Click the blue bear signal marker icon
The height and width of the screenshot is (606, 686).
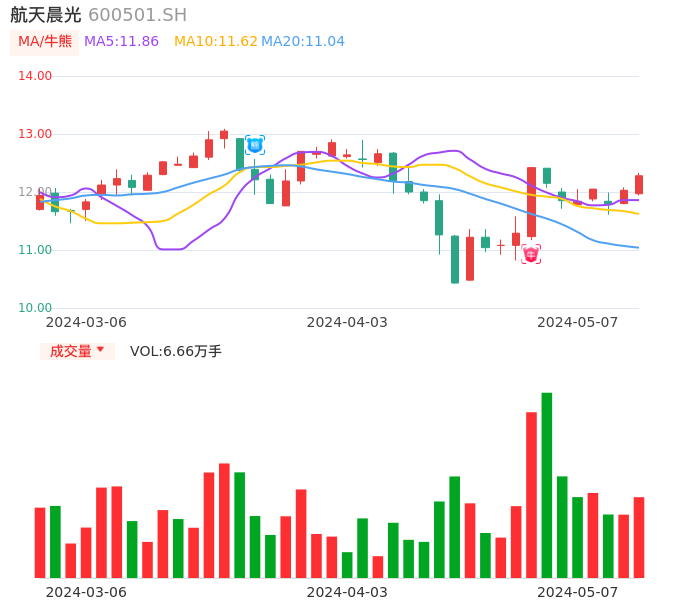pyautogui.click(x=254, y=145)
